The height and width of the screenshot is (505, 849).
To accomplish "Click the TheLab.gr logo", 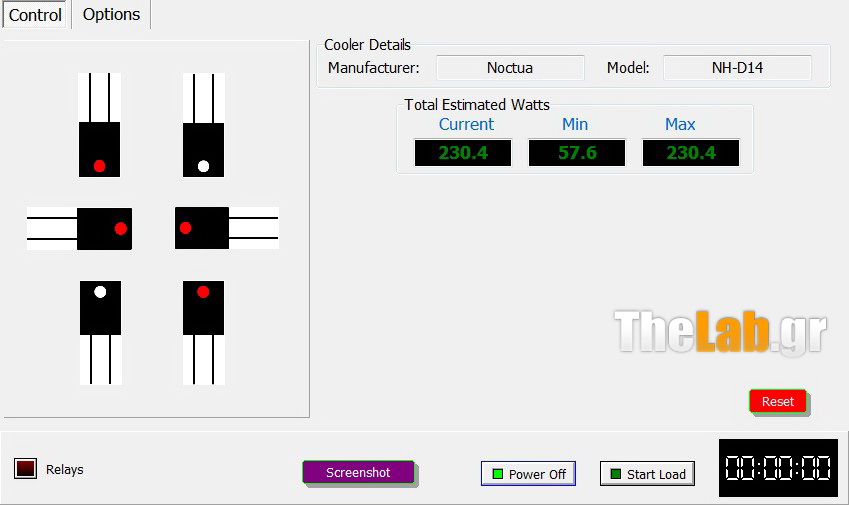I will [x=720, y=331].
